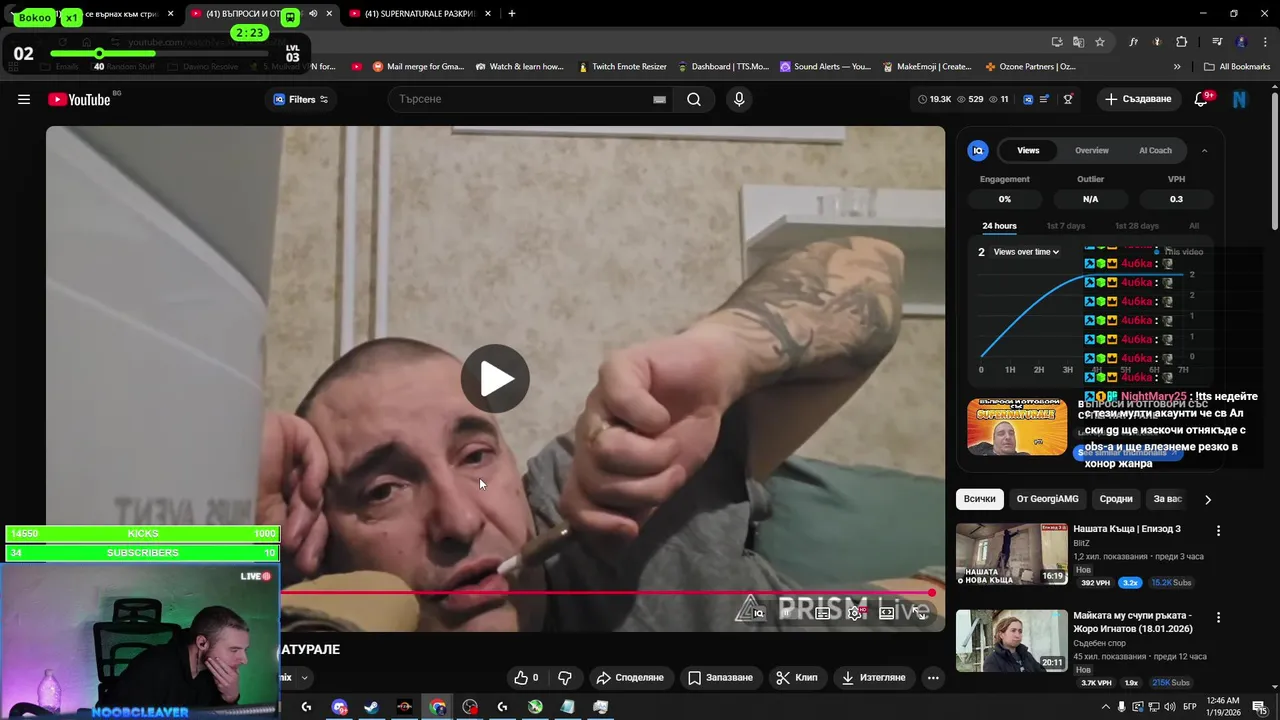Open the channel avatar account menu
This screenshot has width=1280, height=720.
(x=1240, y=99)
